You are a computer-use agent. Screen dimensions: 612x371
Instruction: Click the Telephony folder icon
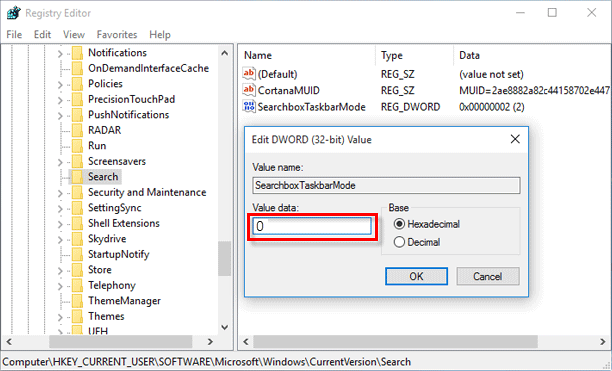[x=77, y=286]
